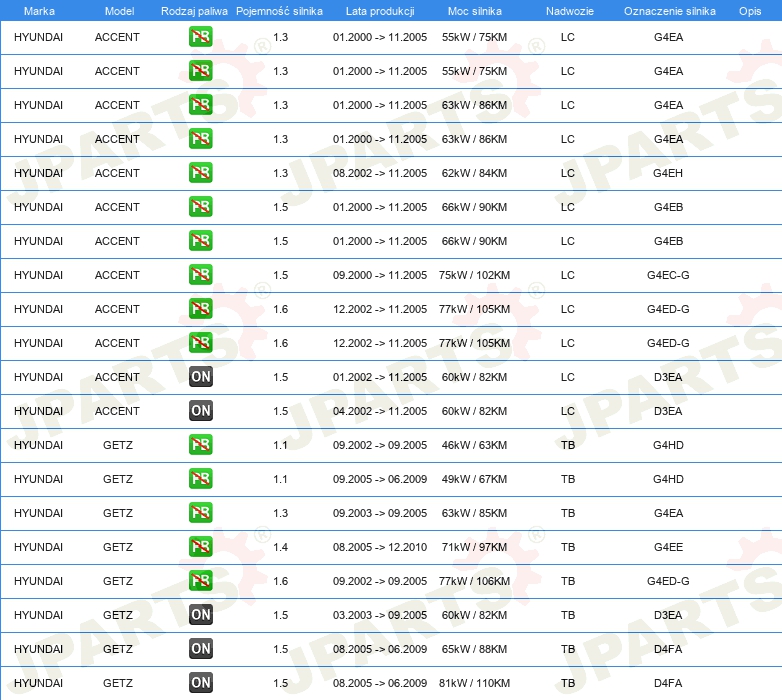This screenshot has height=700, width=782.
Task: Click GETZ in the G4EE row
Action: [118, 547]
